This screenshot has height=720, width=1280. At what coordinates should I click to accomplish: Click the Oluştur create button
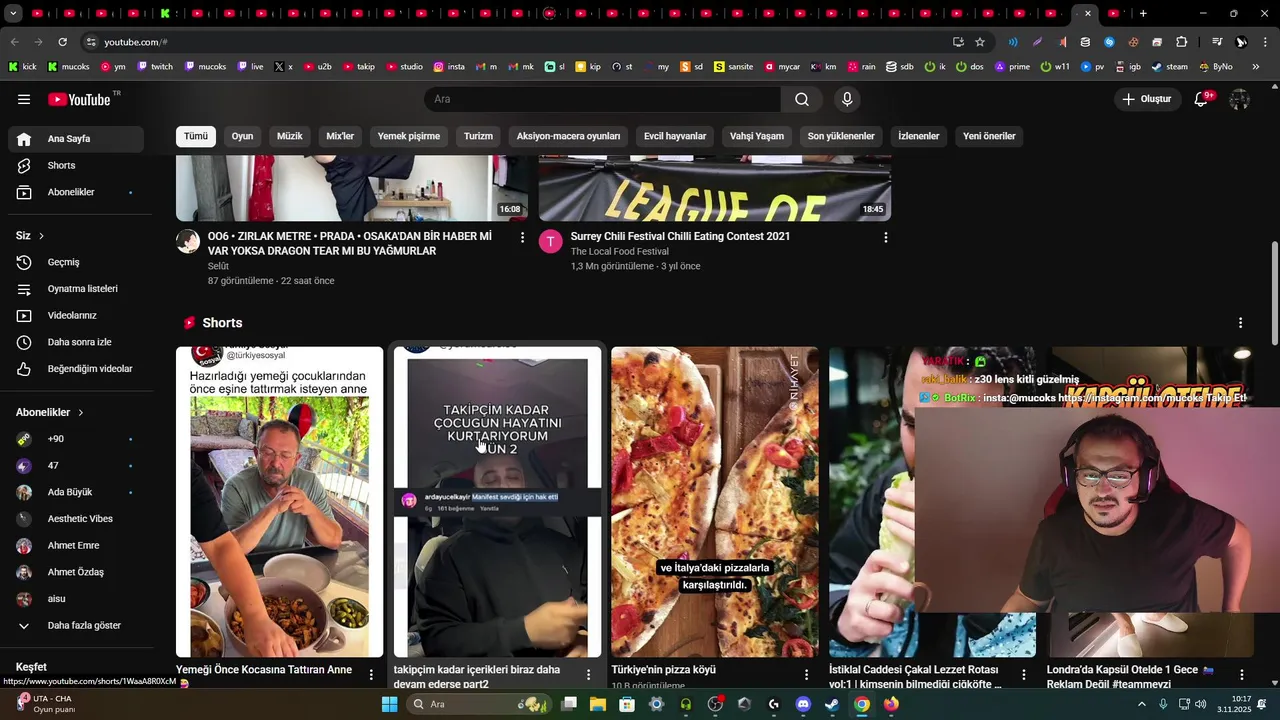(1146, 99)
